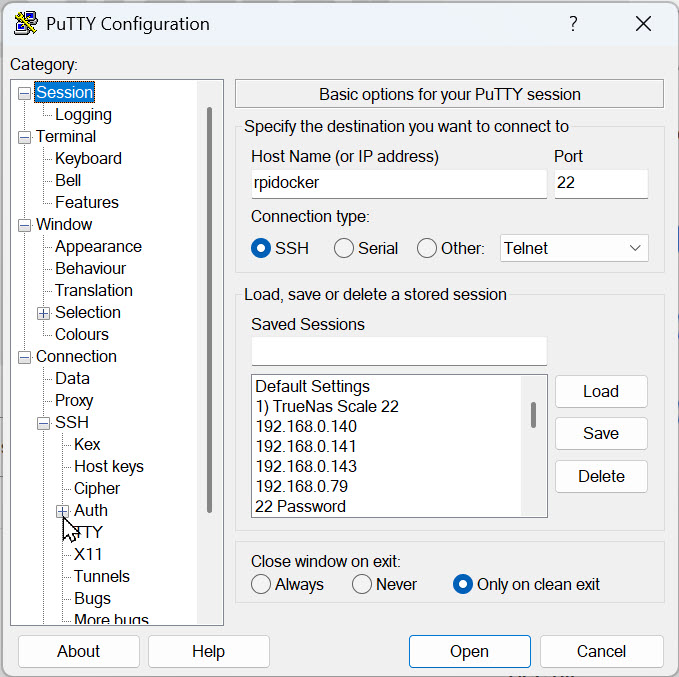
Task: Open the Tunnels settings category
Action: click(x=102, y=577)
